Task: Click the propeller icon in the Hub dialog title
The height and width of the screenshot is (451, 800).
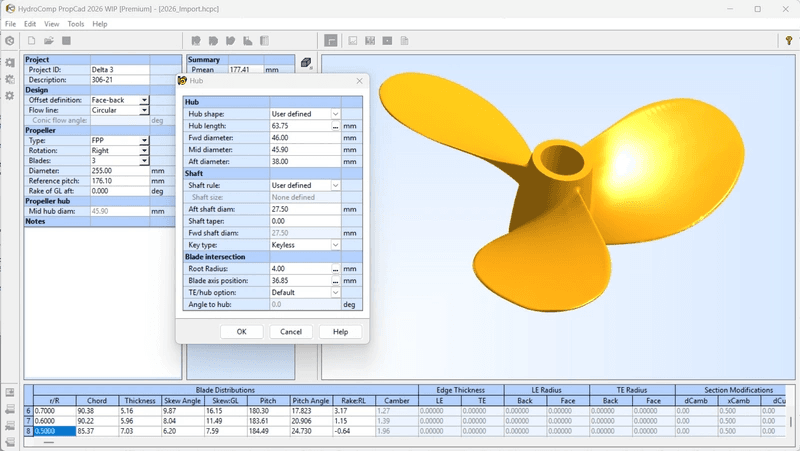Action: [182, 81]
